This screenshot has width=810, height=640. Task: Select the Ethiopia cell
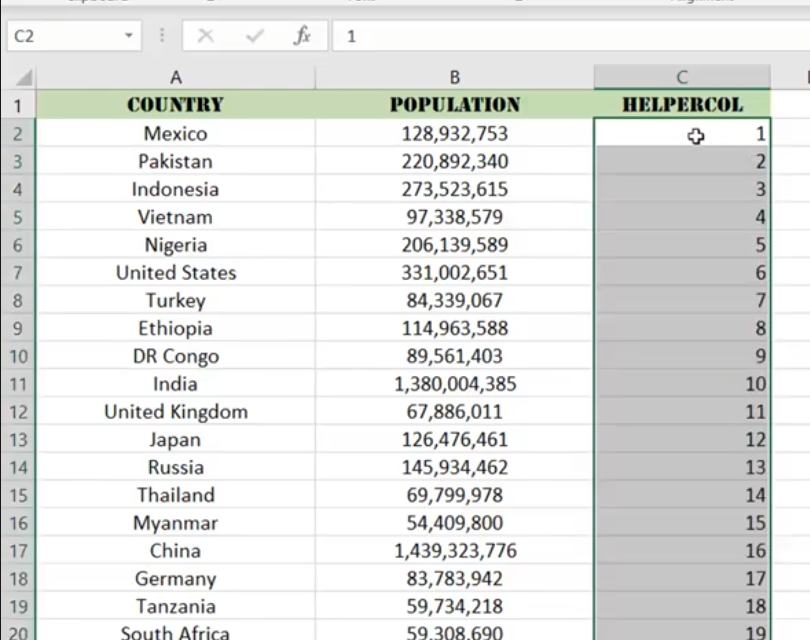176,328
